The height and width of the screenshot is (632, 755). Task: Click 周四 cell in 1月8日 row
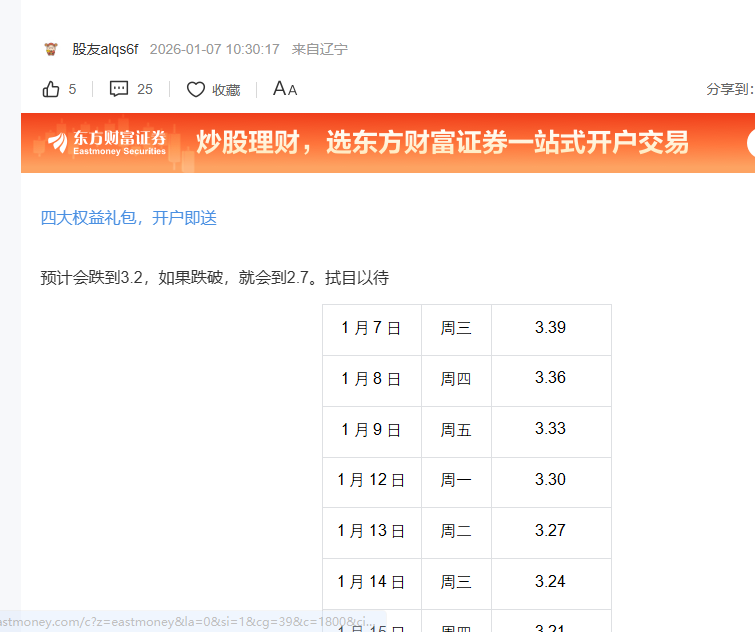tap(456, 381)
